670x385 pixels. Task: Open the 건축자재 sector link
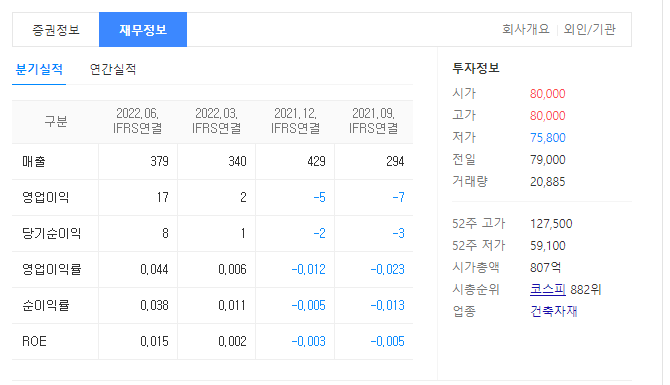coord(554,311)
